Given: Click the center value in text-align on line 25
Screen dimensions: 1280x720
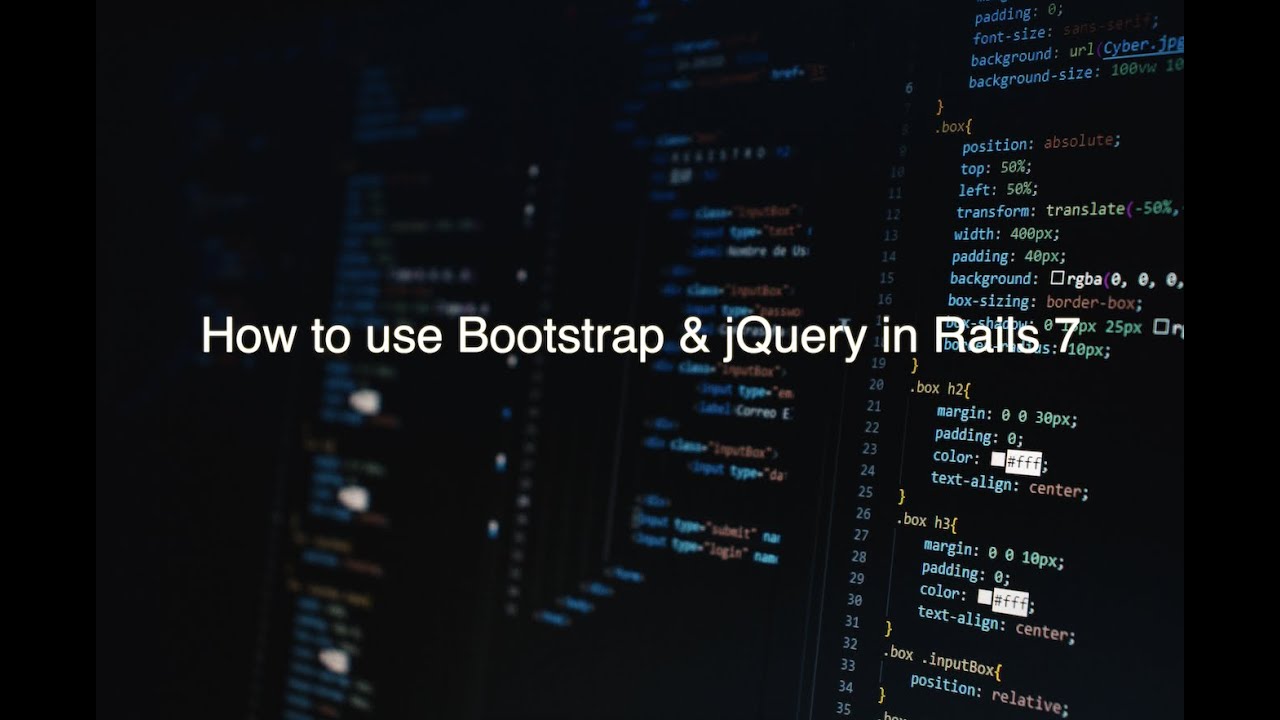Looking at the screenshot, I should [1058, 490].
